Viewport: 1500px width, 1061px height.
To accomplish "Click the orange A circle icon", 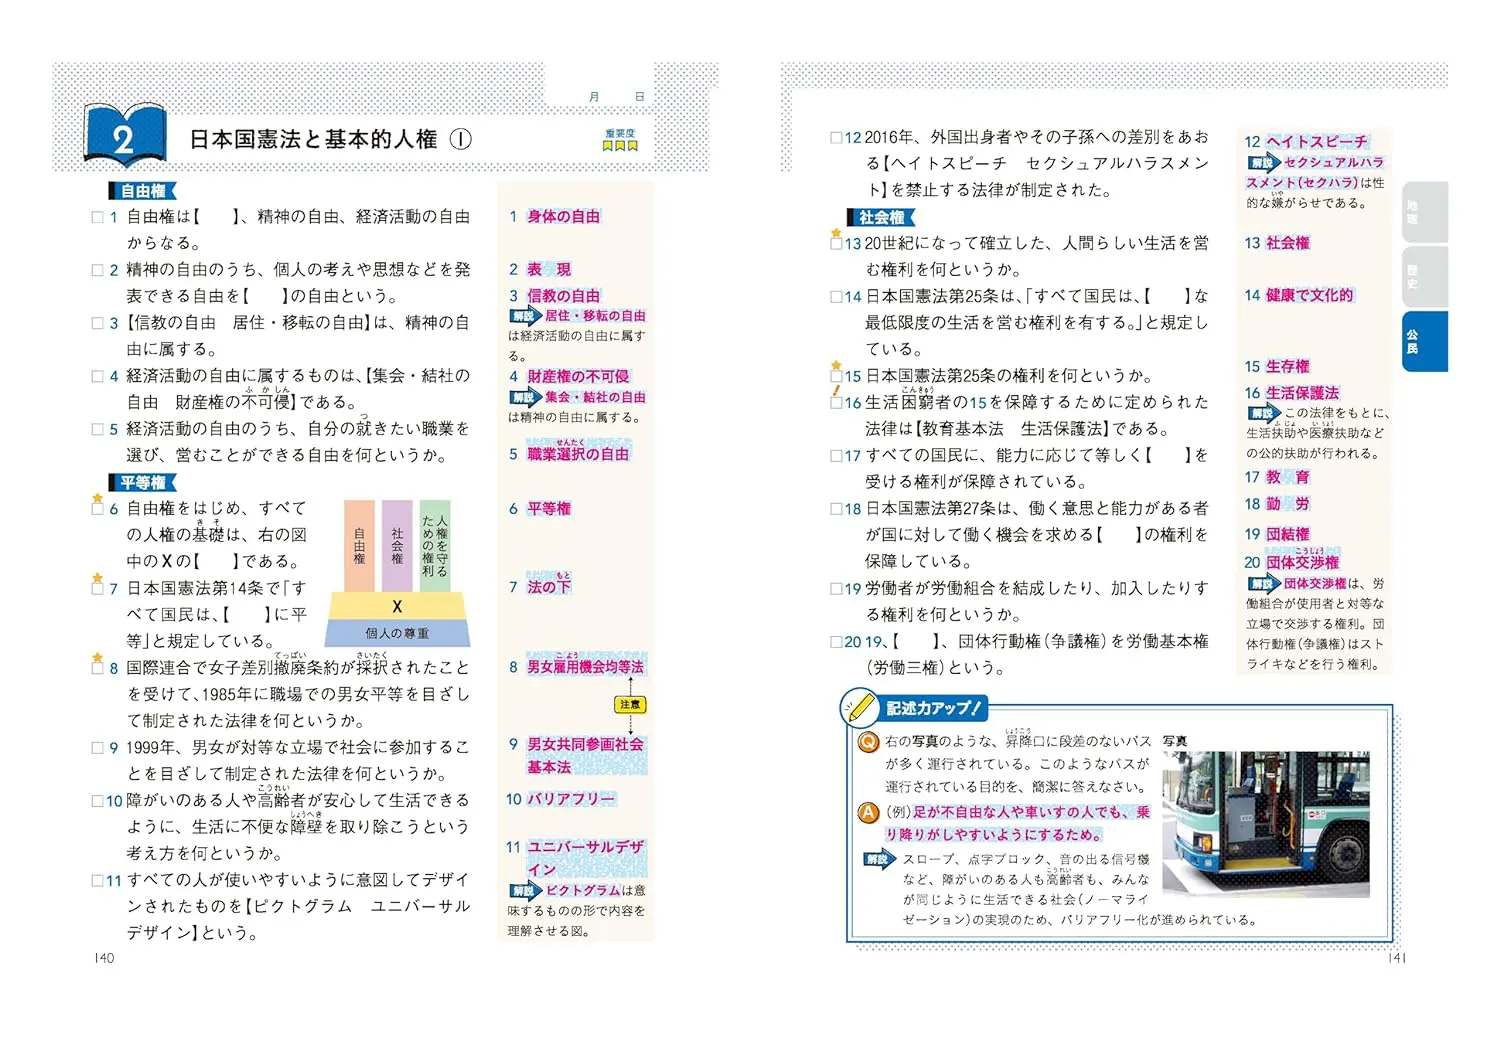I will [868, 813].
